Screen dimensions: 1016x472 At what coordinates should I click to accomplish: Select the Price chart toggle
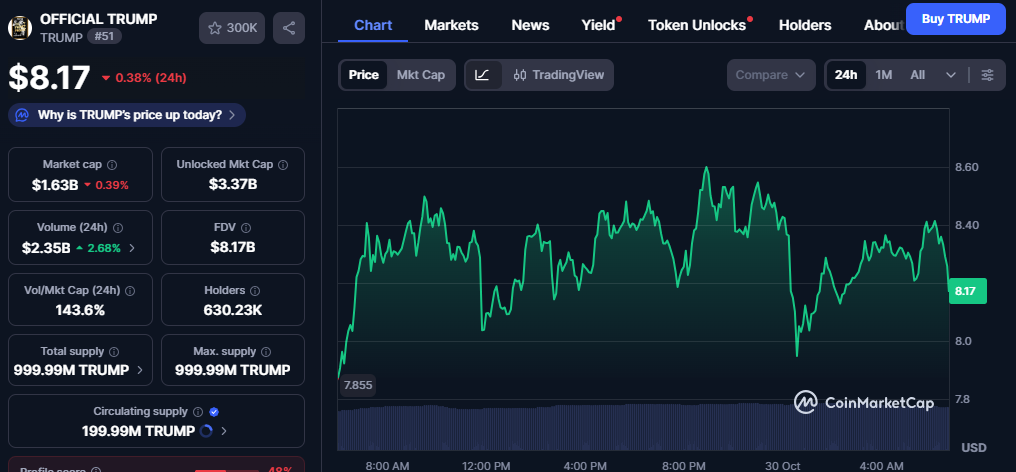click(364, 75)
